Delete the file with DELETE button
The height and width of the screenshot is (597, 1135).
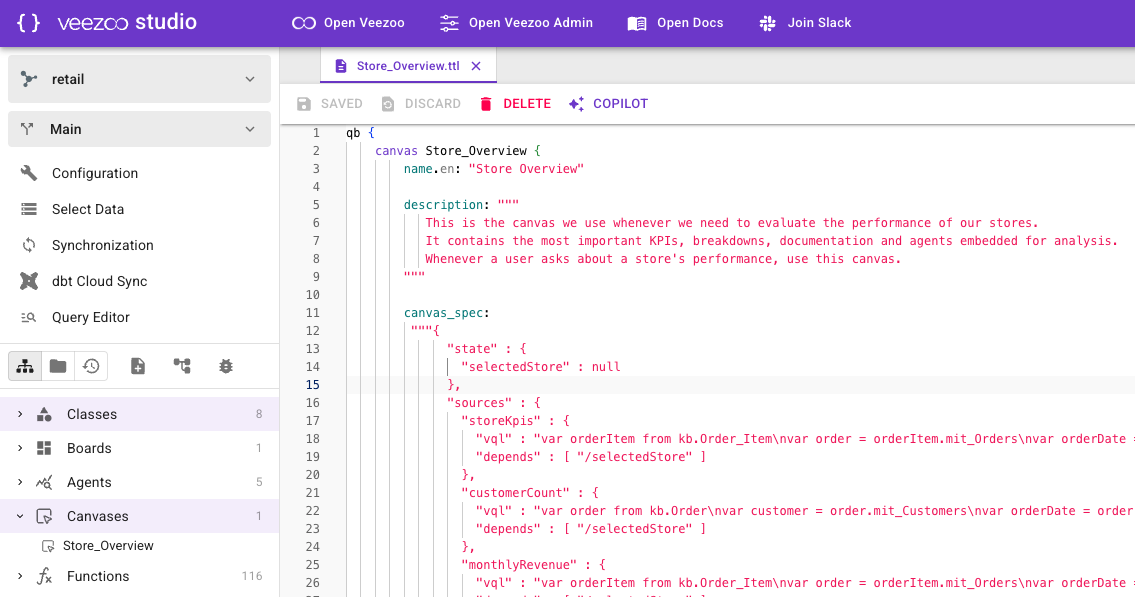coord(515,103)
